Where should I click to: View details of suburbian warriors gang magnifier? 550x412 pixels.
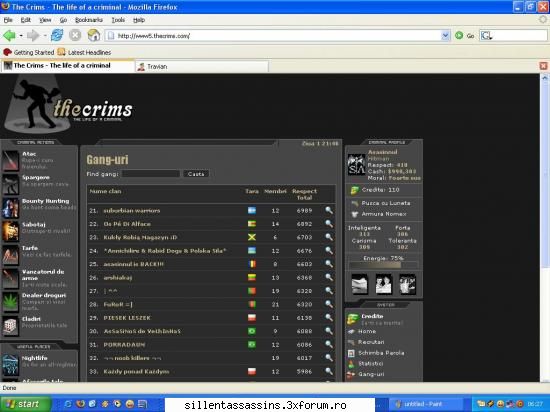[x=329, y=210]
